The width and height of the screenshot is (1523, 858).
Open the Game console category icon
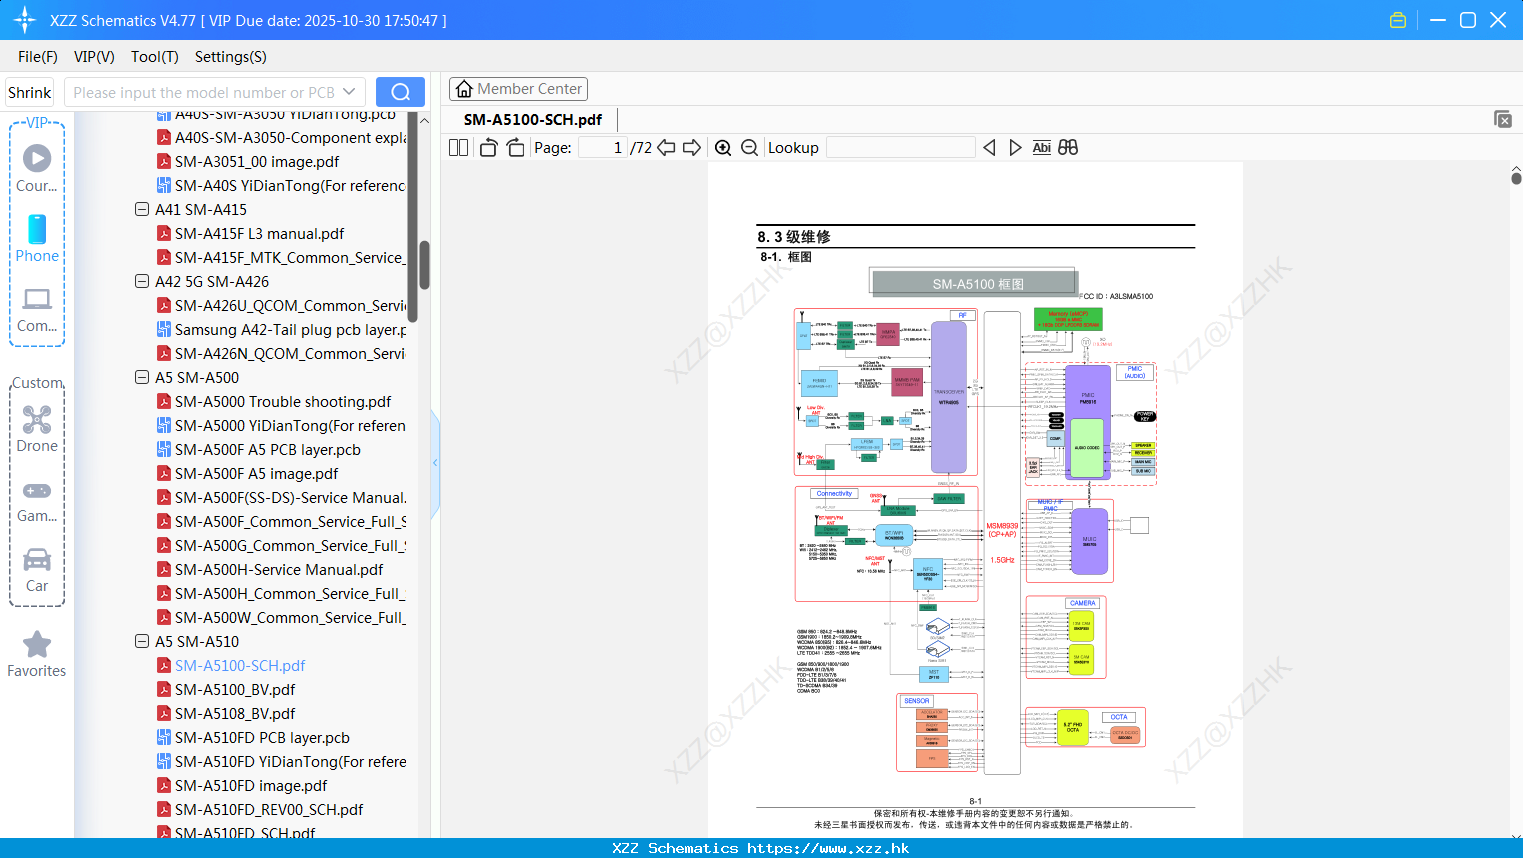[x=37, y=491]
